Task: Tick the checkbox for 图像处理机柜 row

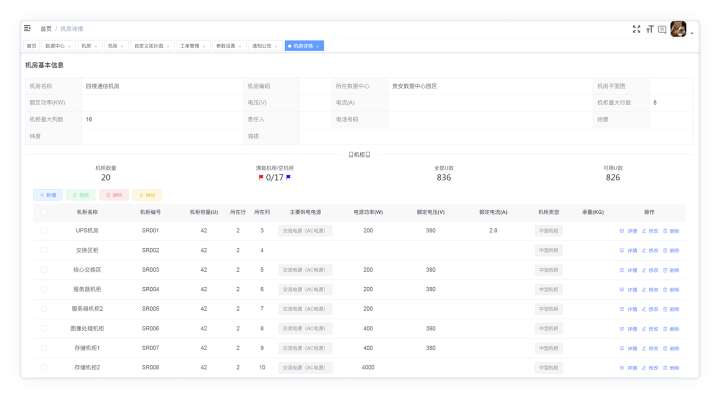Action: (x=44, y=328)
